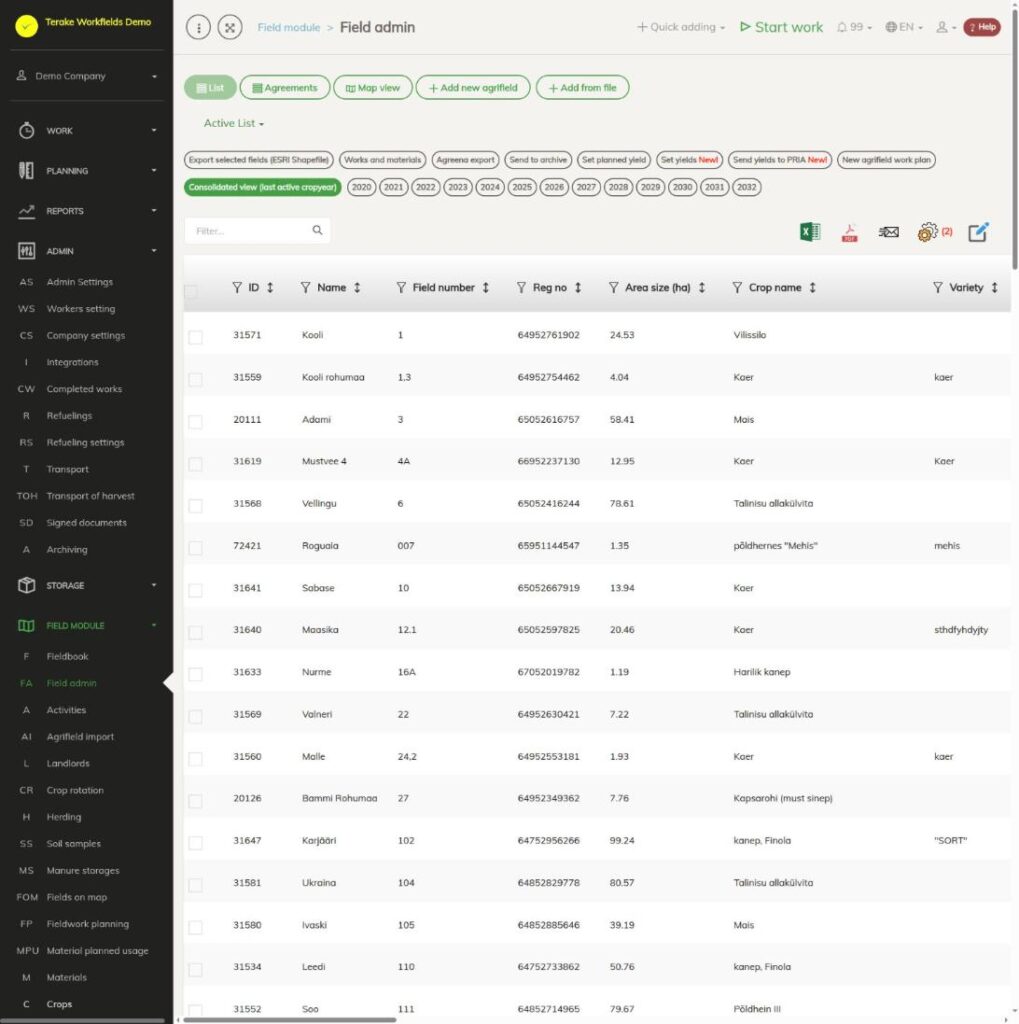Click Add new agrifield button
This screenshot has height=1024, width=1019.
point(473,88)
